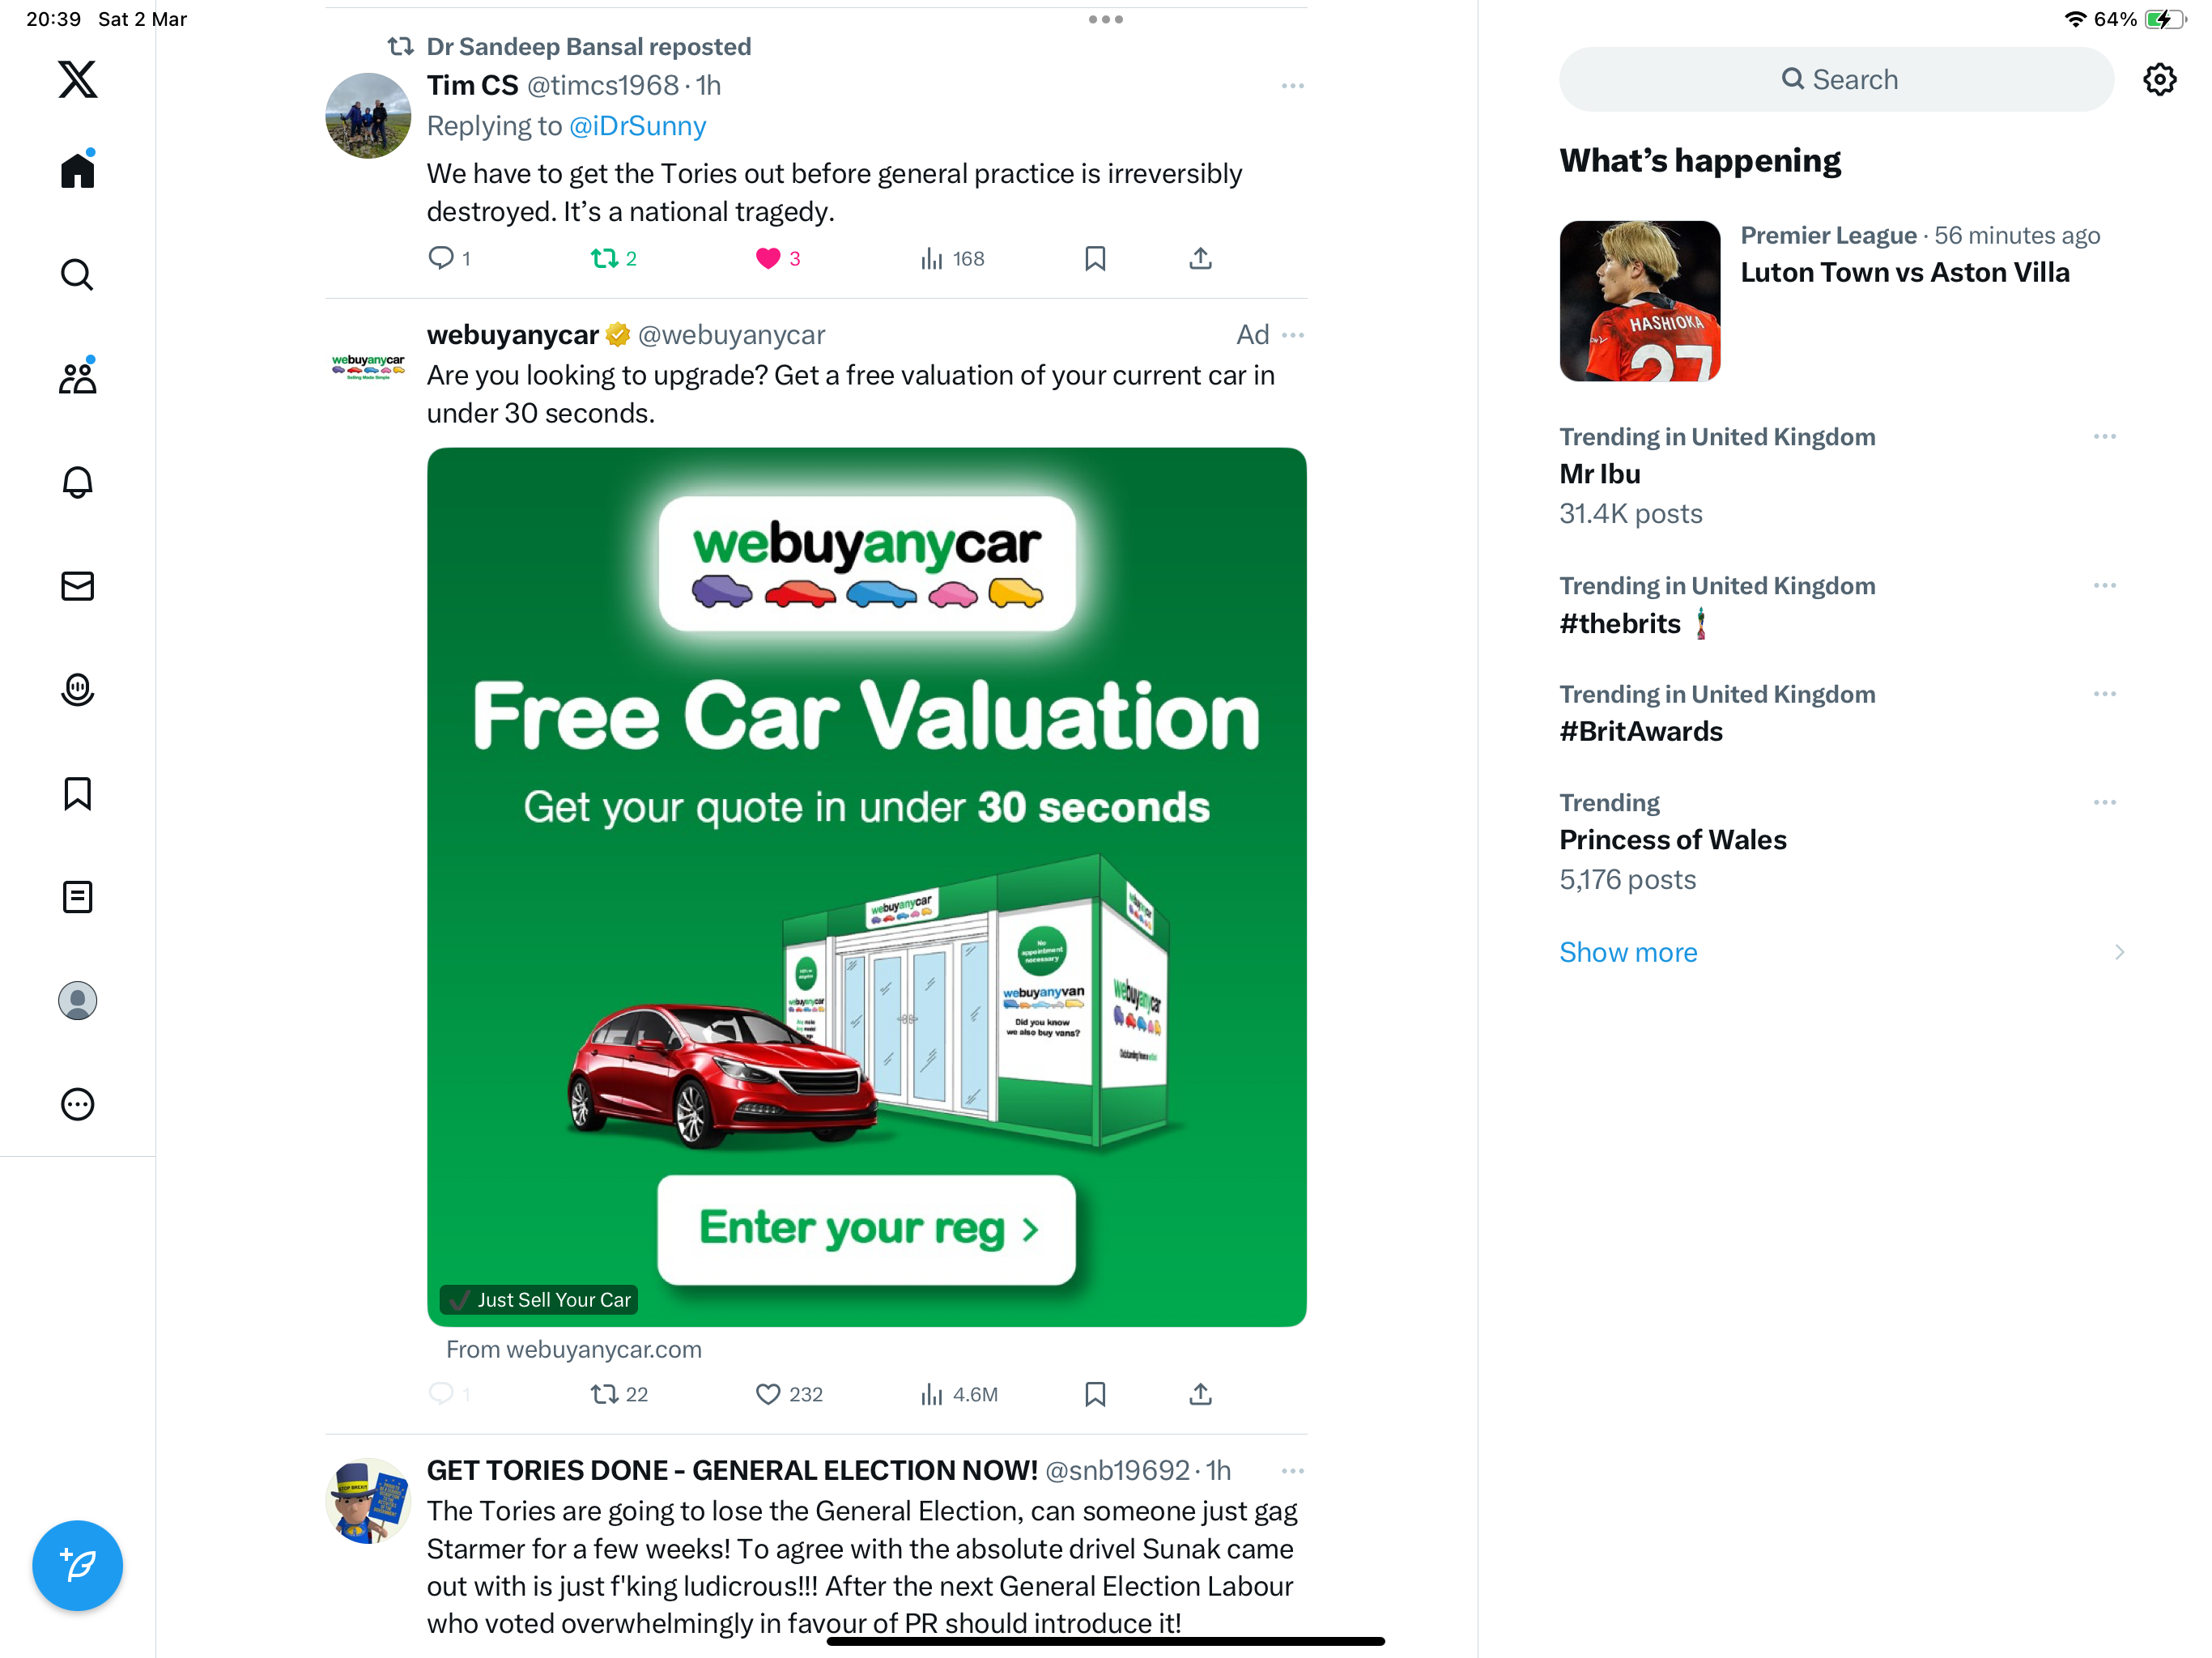Open the @iDrSunny profile link
This screenshot has height=1658, width=2212.
click(637, 126)
